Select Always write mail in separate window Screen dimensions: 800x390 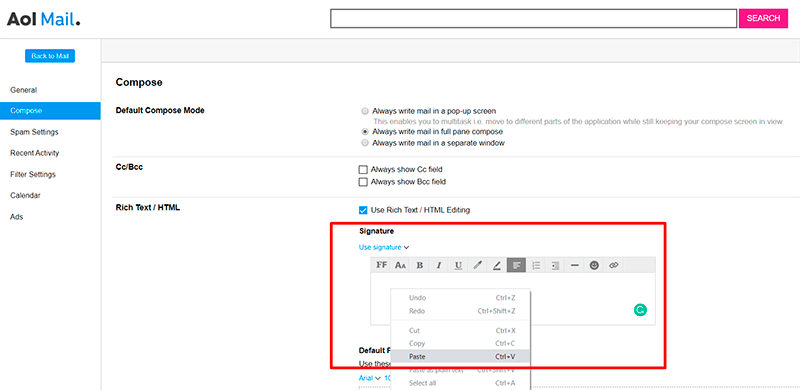365,143
